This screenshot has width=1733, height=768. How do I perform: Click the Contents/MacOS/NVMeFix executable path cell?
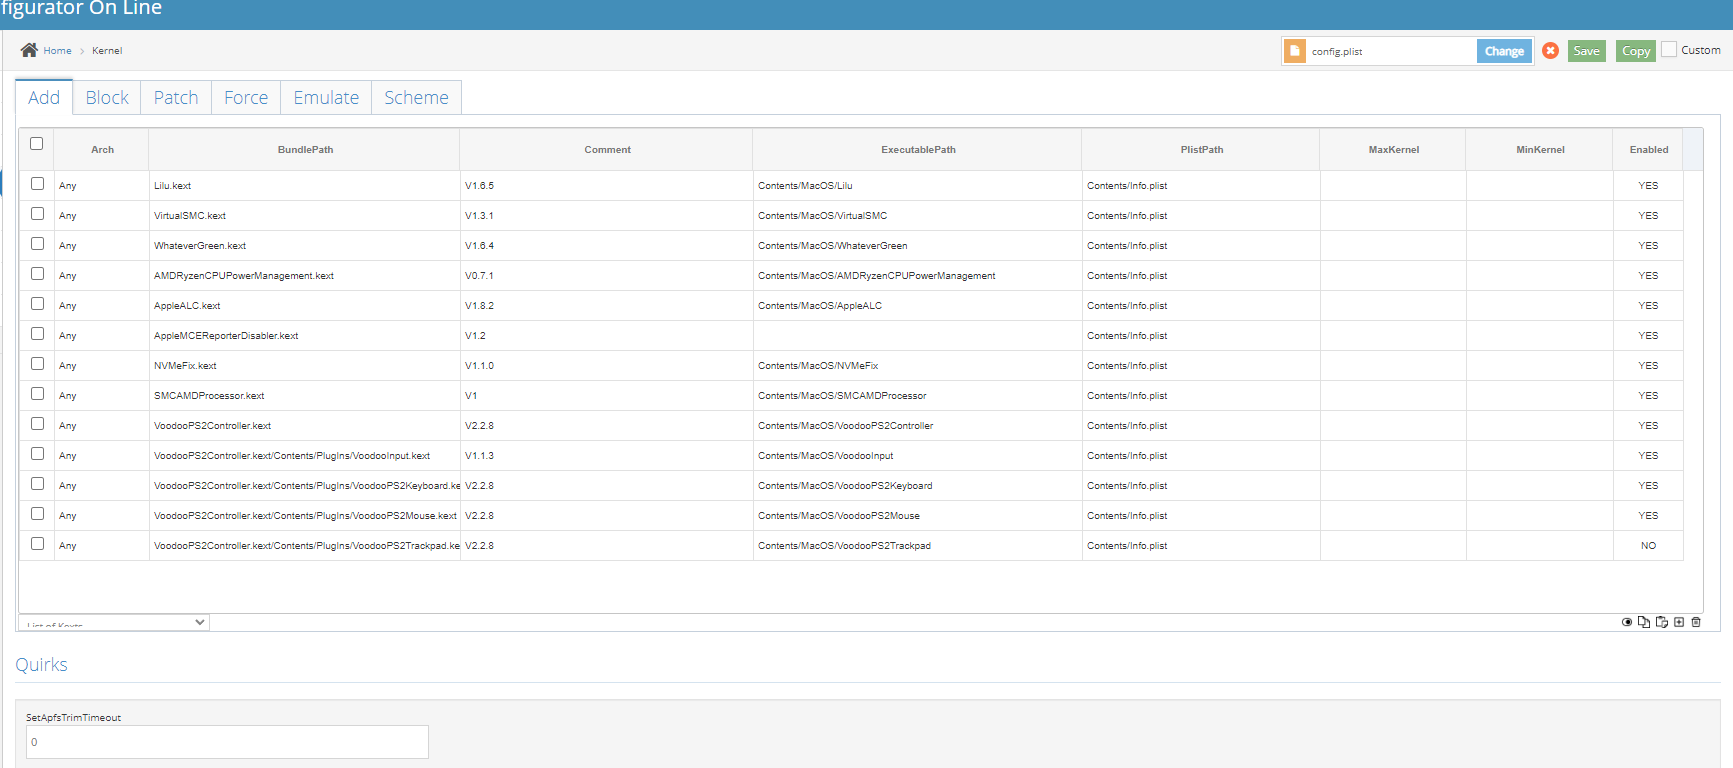point(918,366)
